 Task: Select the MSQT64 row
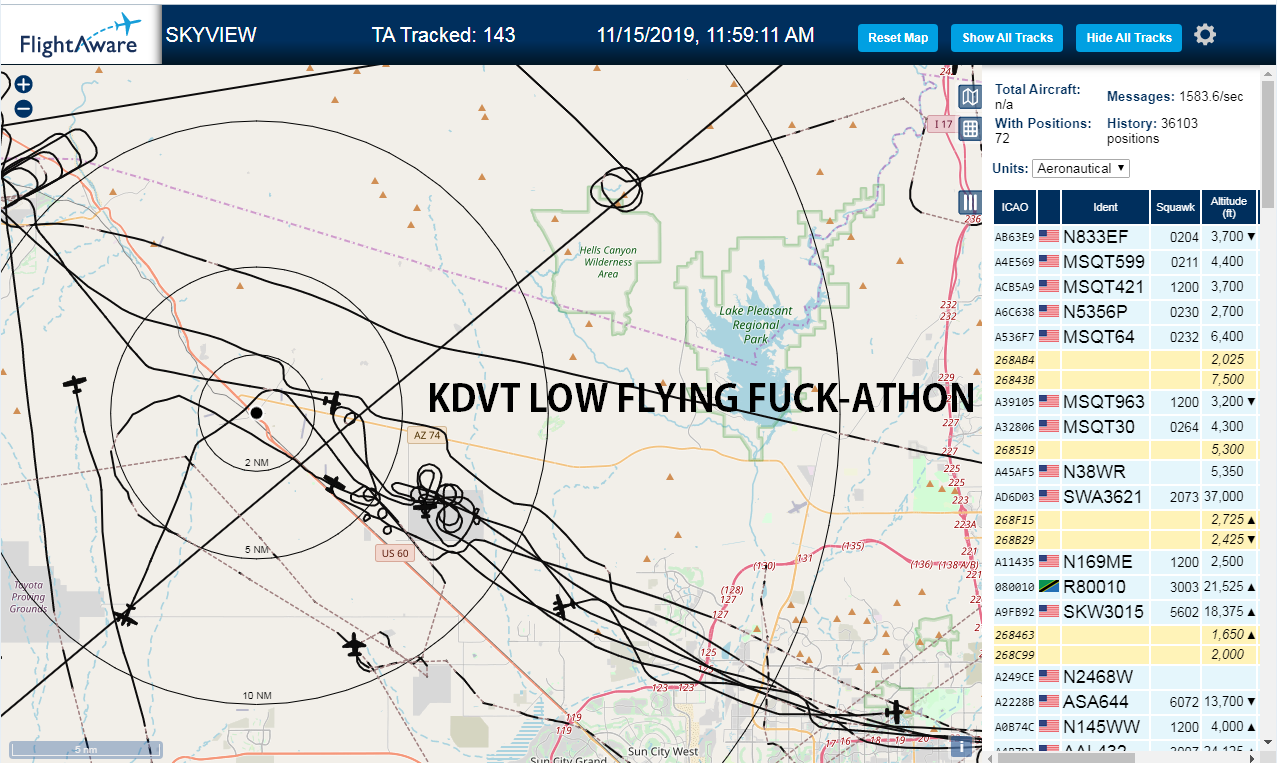[x=1126, y=337]
